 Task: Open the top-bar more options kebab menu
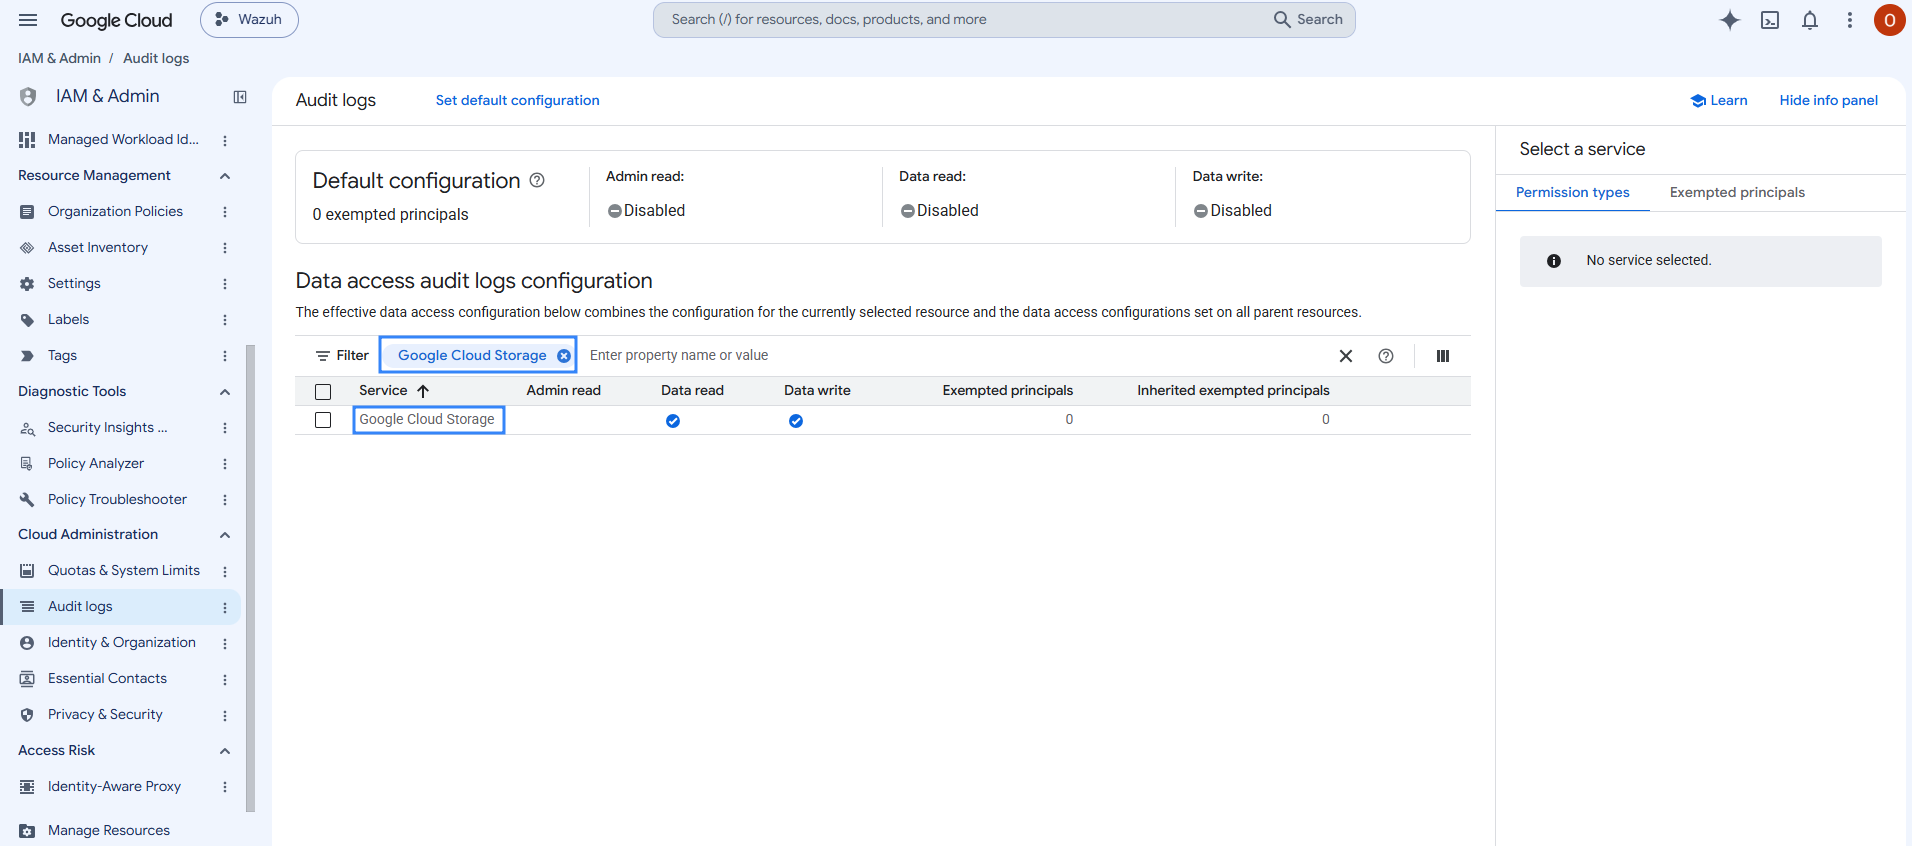point(1850,20)
